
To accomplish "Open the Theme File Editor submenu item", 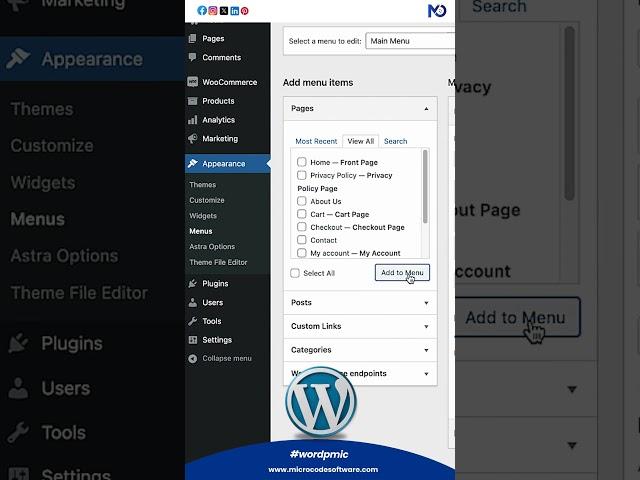I will pyautogui.click(x=218, y=262).
